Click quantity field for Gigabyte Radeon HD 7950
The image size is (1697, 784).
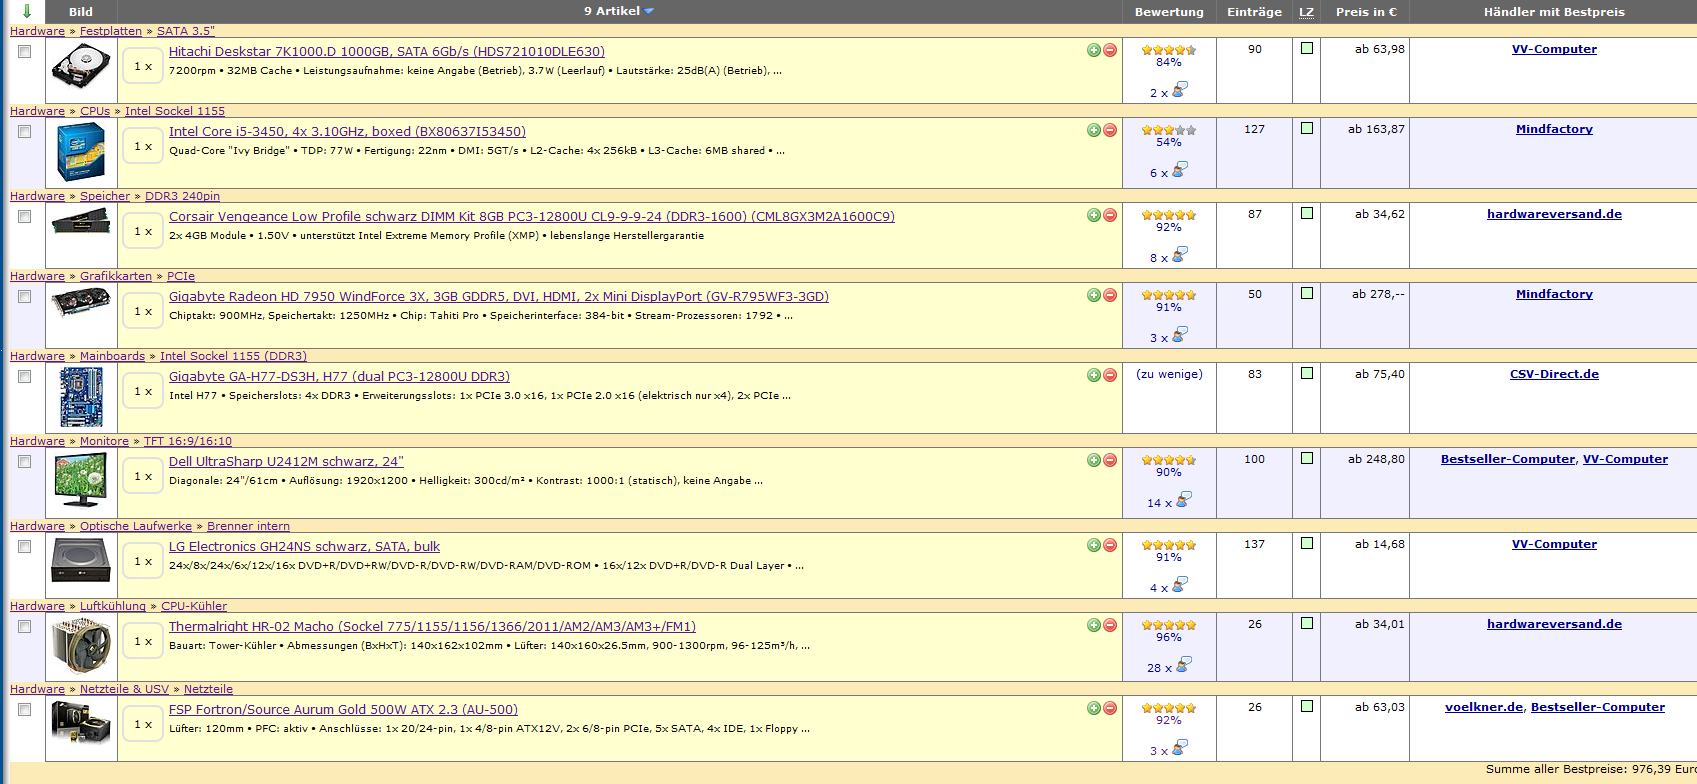143,311
